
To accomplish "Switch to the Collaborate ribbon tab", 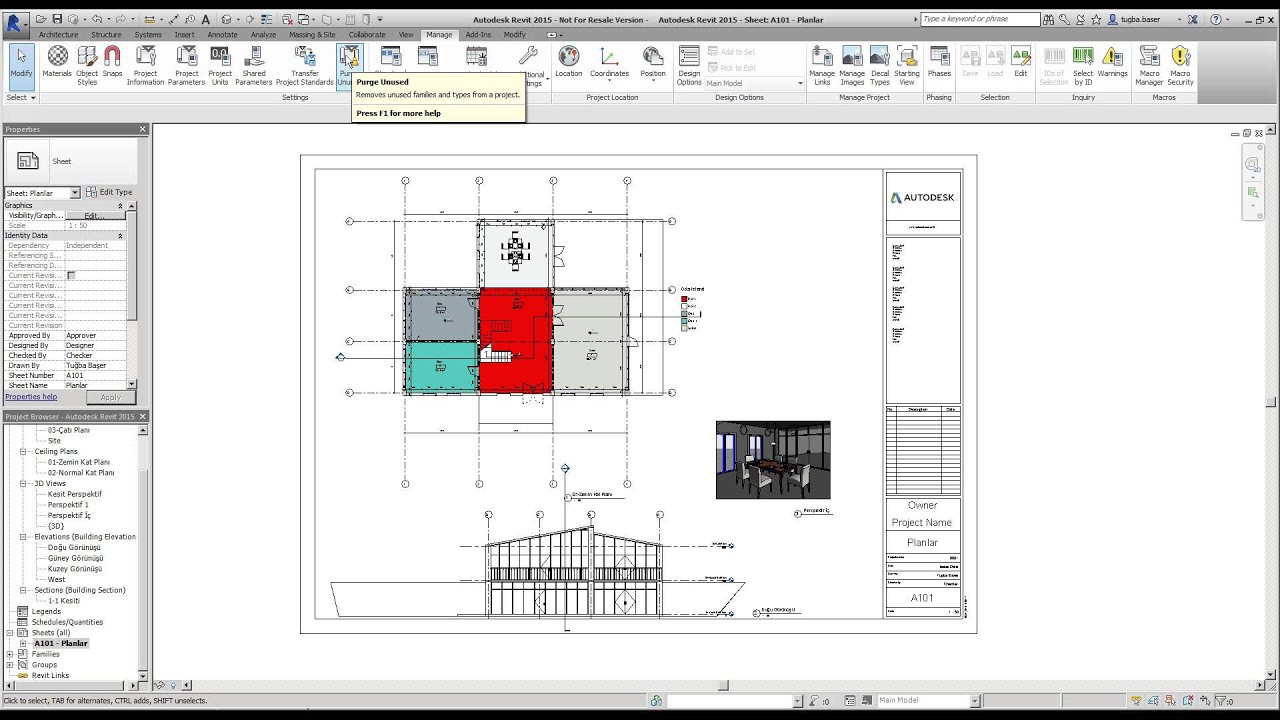I will (367, 34).
